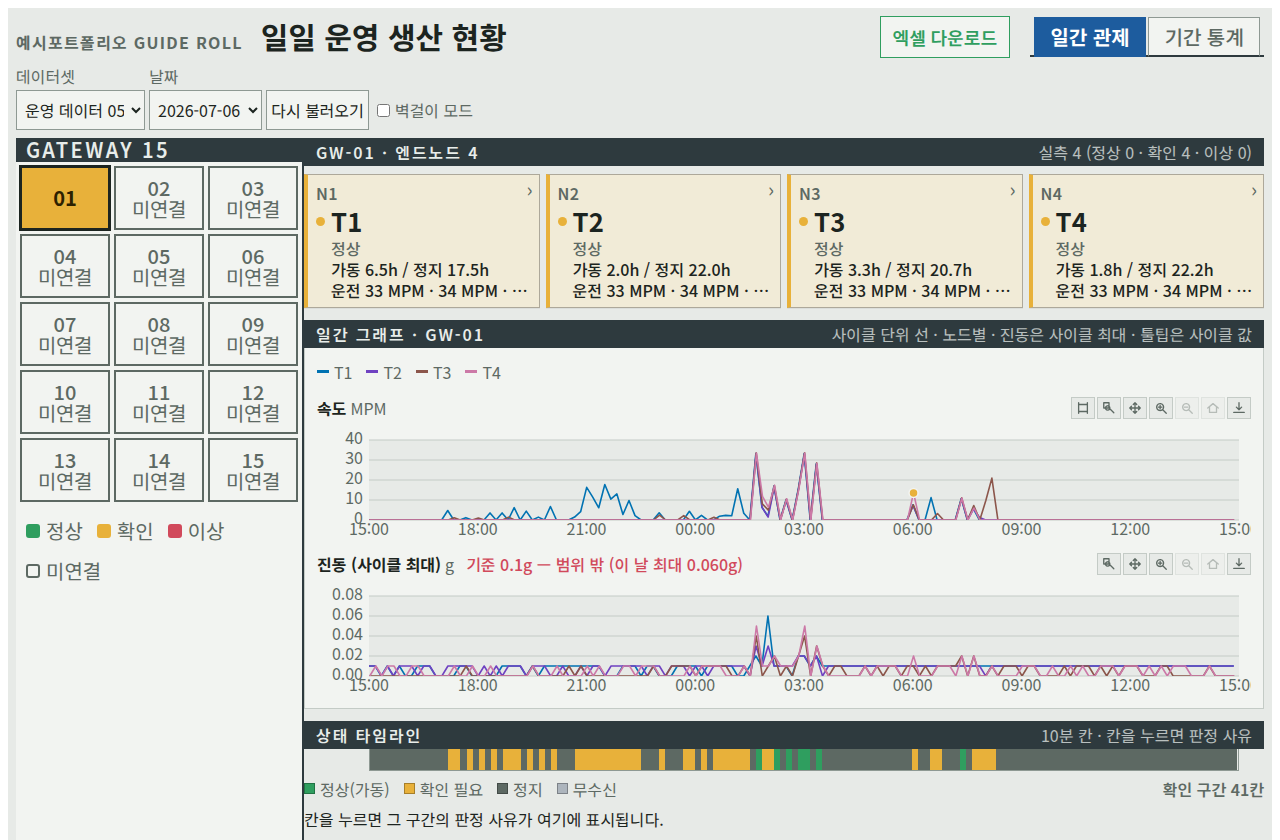The image size is (1280, 840).
Task: Download the vibration chart image
Action: 1239,564
